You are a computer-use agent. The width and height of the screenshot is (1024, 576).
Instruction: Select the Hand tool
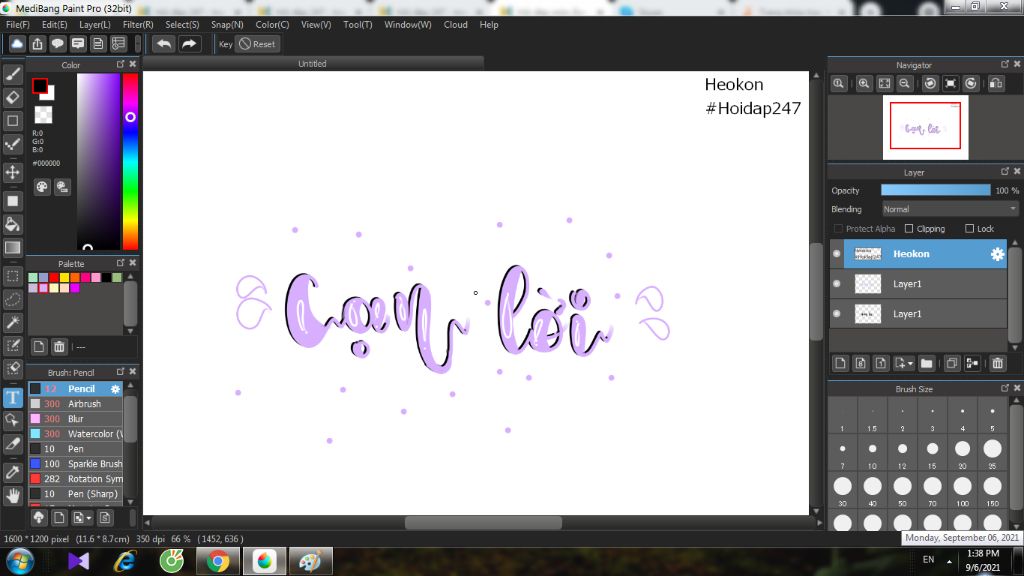pyautogui.click(x=12, y=496)
